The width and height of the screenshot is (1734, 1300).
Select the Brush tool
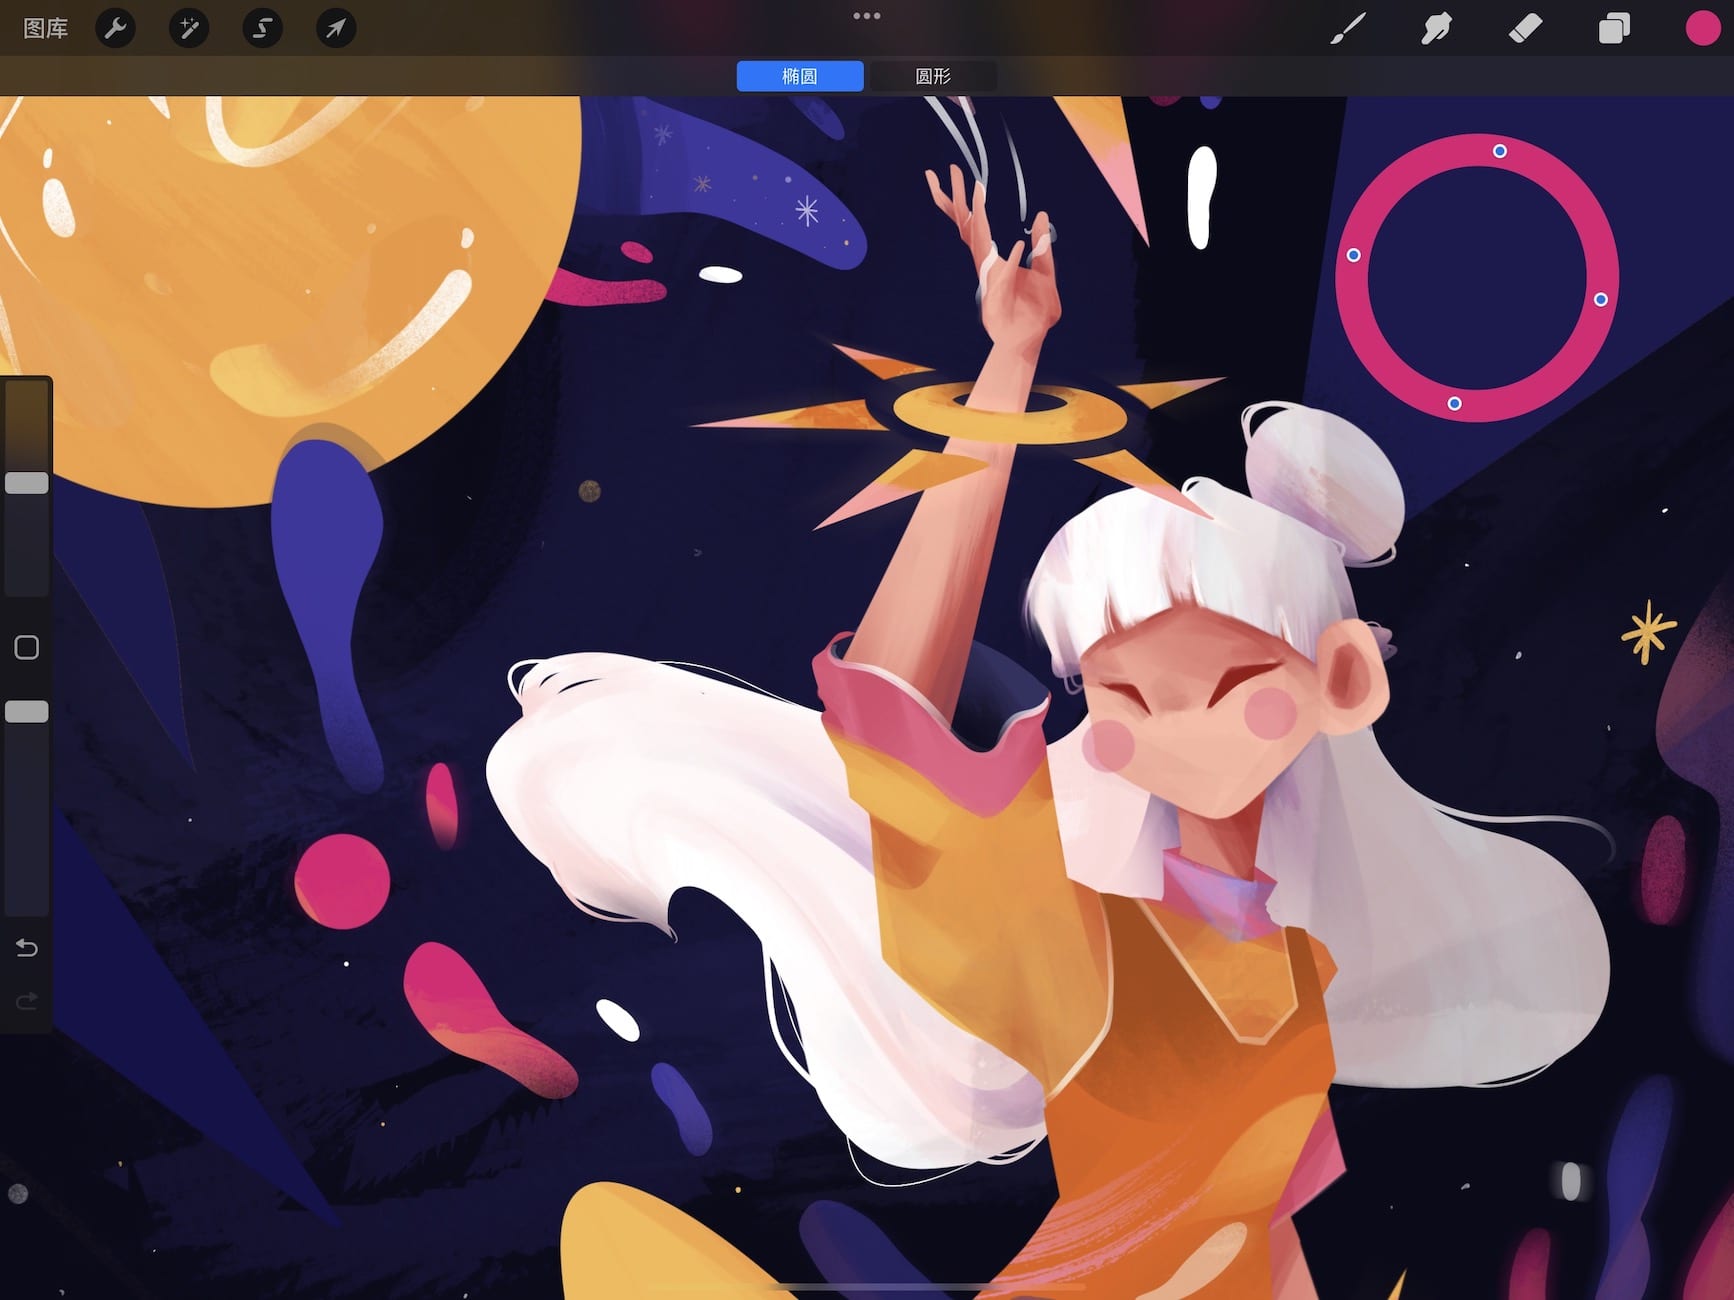tap(1348, 28)
